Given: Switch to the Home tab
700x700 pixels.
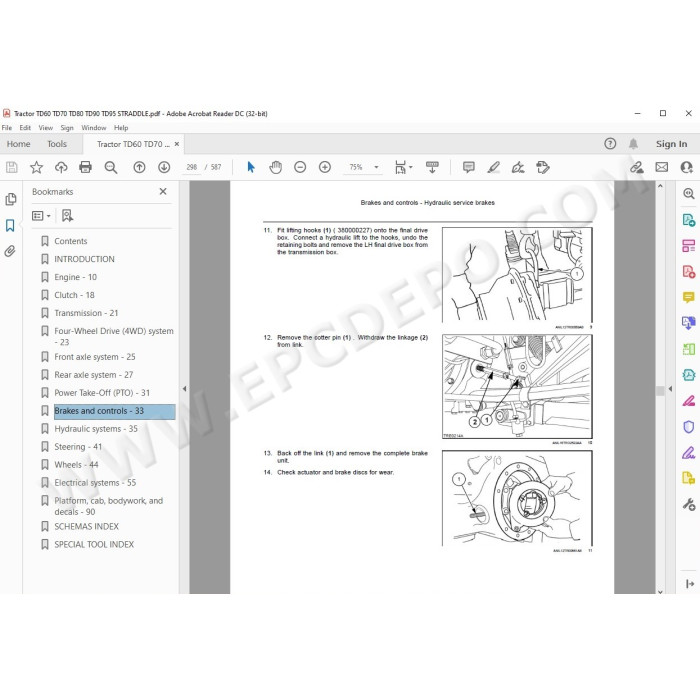Looking at the screenshot, I should (18, 144).
